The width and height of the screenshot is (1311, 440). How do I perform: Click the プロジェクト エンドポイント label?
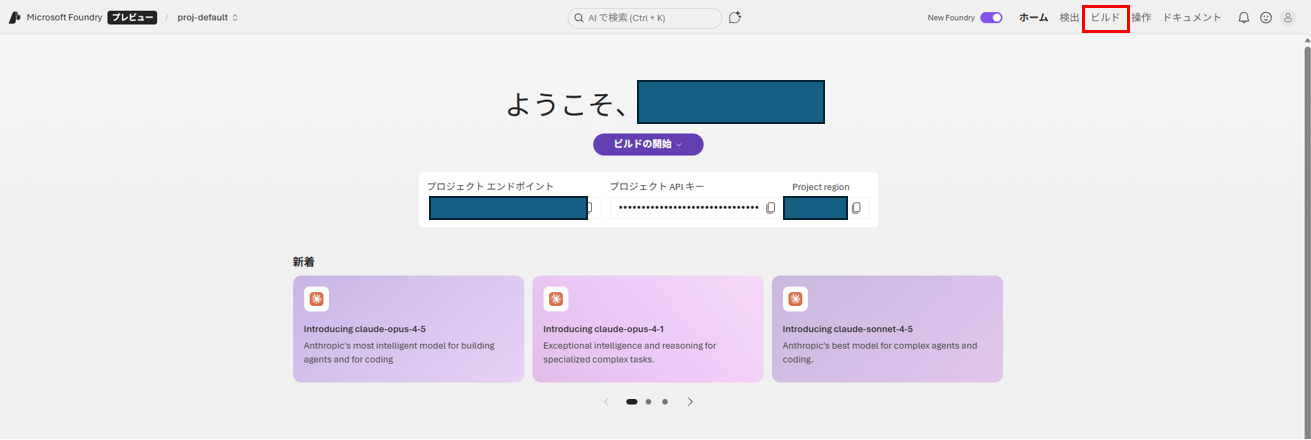click(490, 186)
